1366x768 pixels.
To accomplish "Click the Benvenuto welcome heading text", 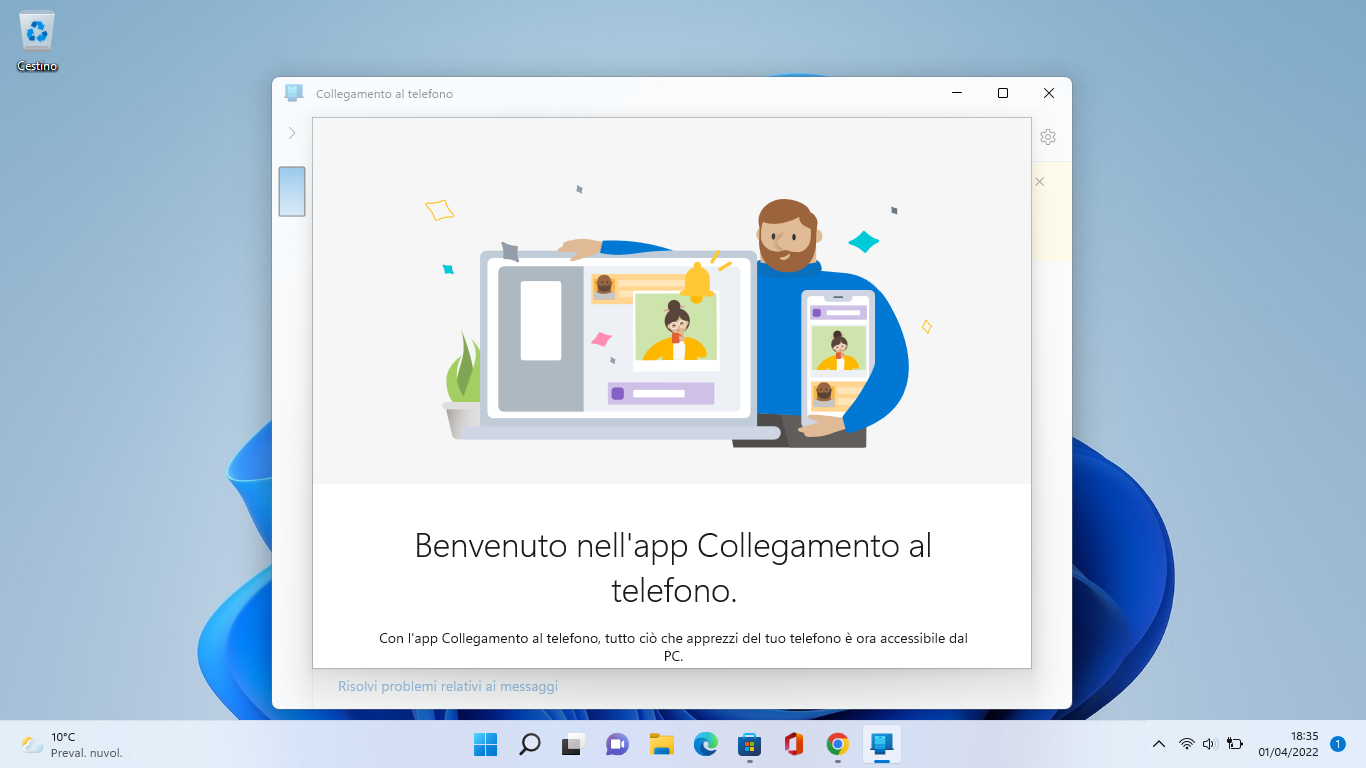I will [x=673, y=568].
